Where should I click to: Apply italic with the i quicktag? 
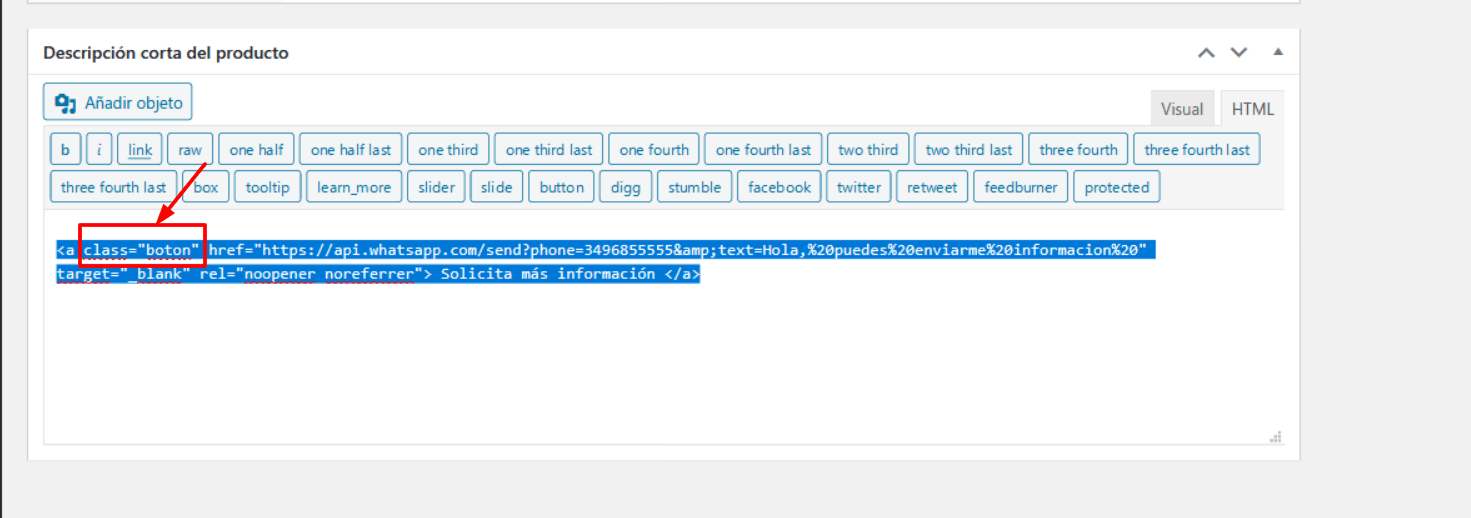pos(99,150)
